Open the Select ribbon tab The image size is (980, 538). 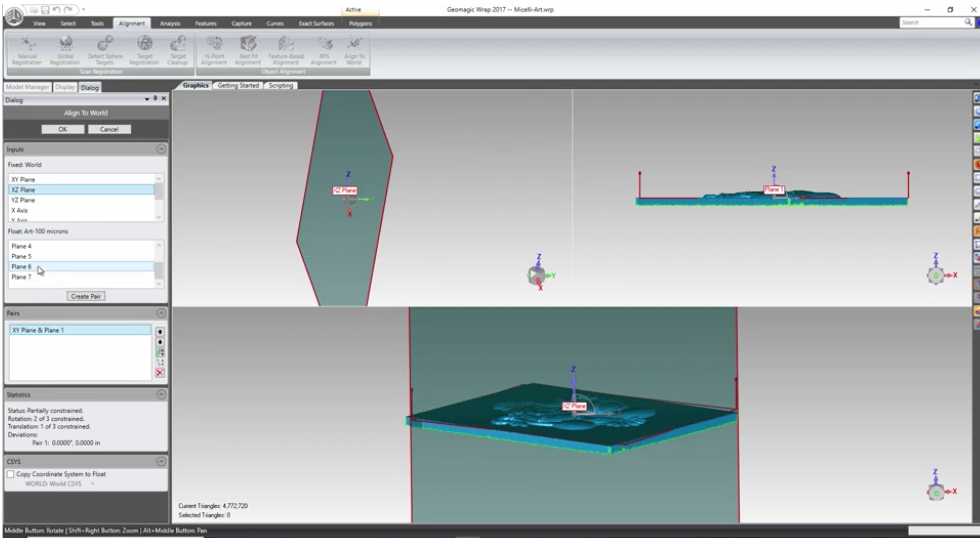(x=68, y=23)
